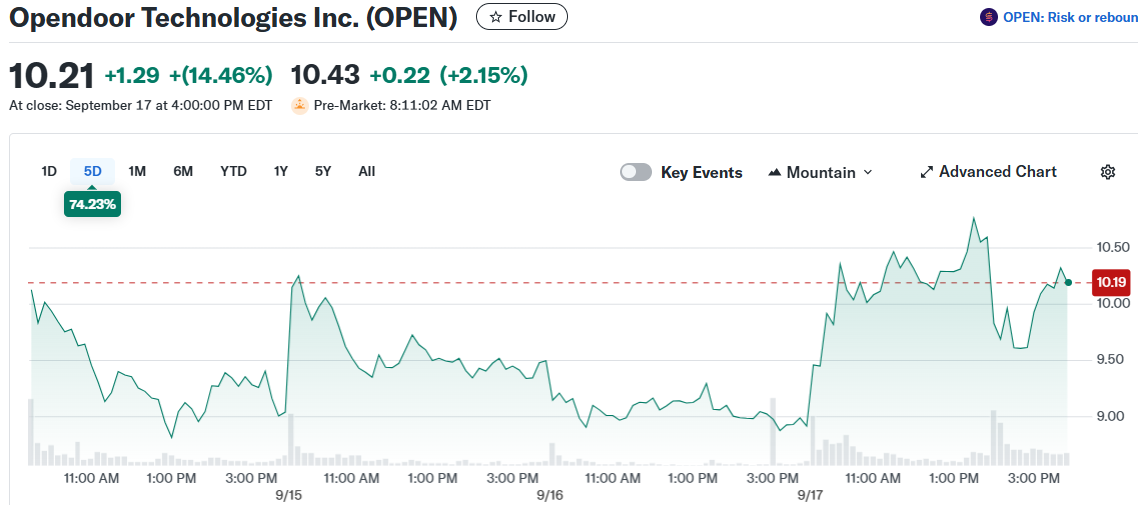The width and height of the screenshot is (1138, 505).
Task: Open the Mountain chart type dropdown
Action: pyautogui.click(x=820, y=172)
